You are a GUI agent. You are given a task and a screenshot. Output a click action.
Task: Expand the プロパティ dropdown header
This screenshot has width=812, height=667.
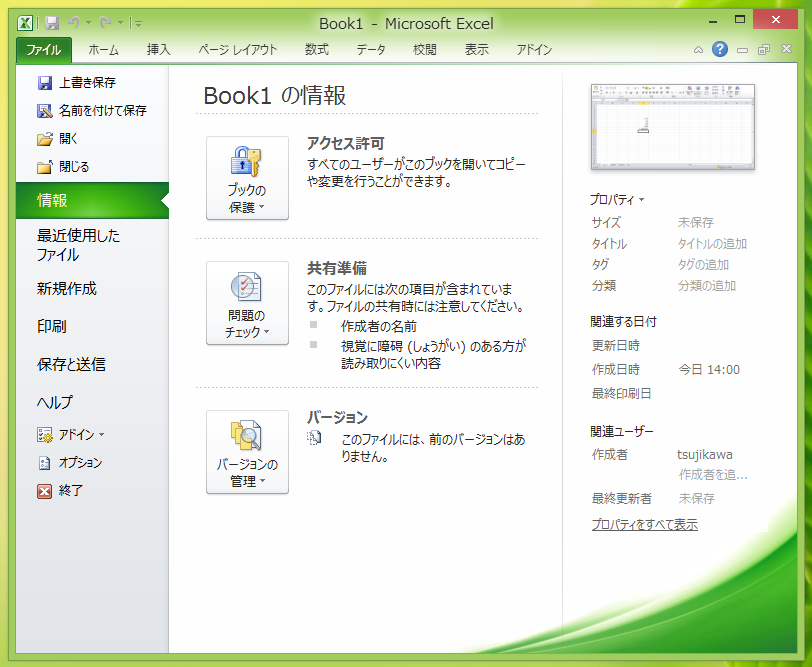pos(618,199)
